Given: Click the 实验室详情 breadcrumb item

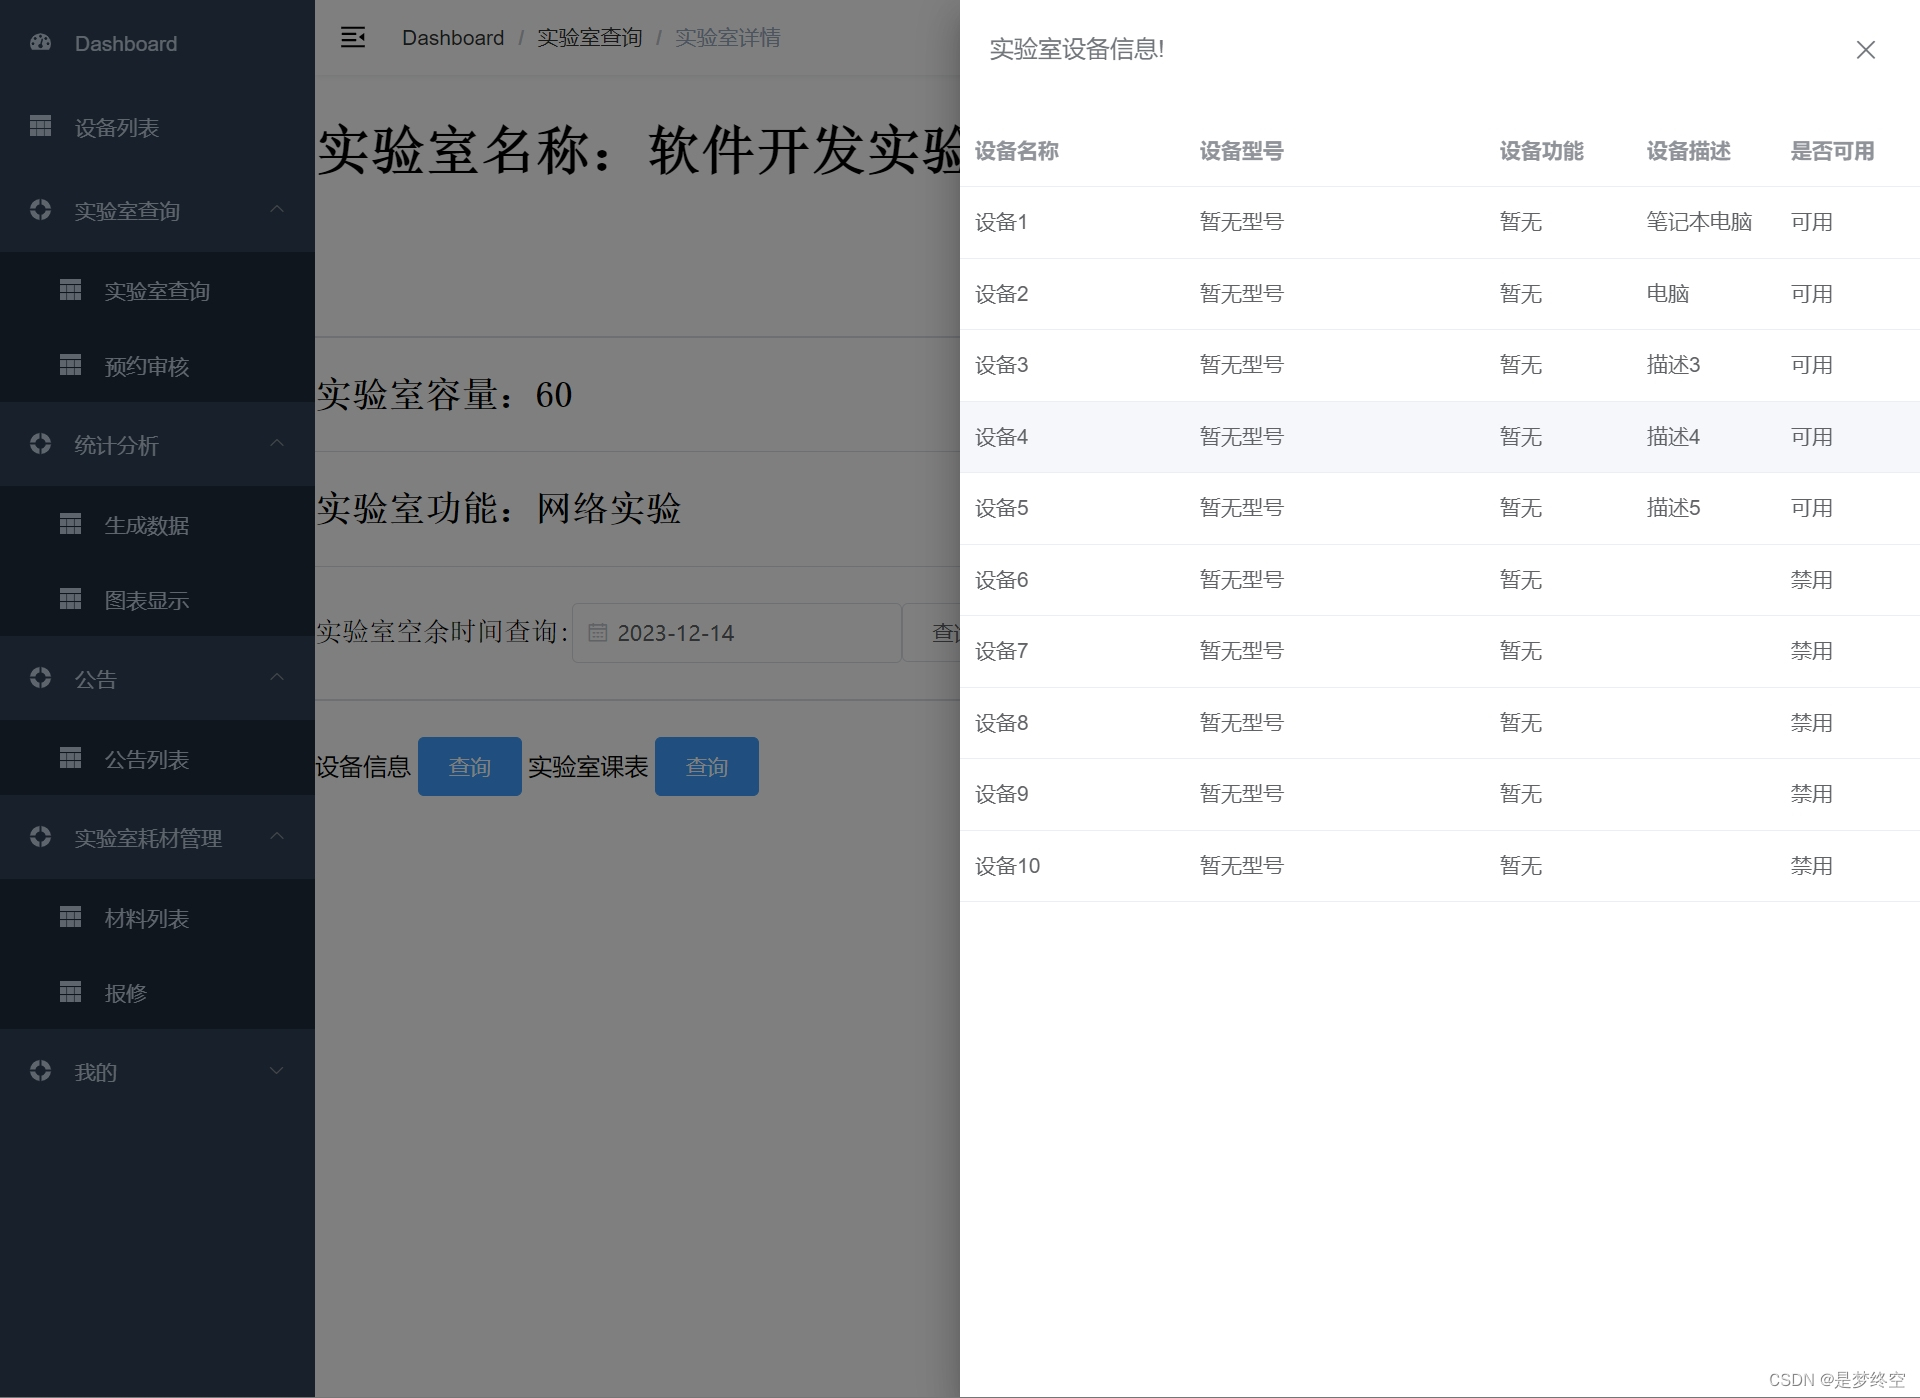Looking at the screenshot, I should click(x=728, y=38).
